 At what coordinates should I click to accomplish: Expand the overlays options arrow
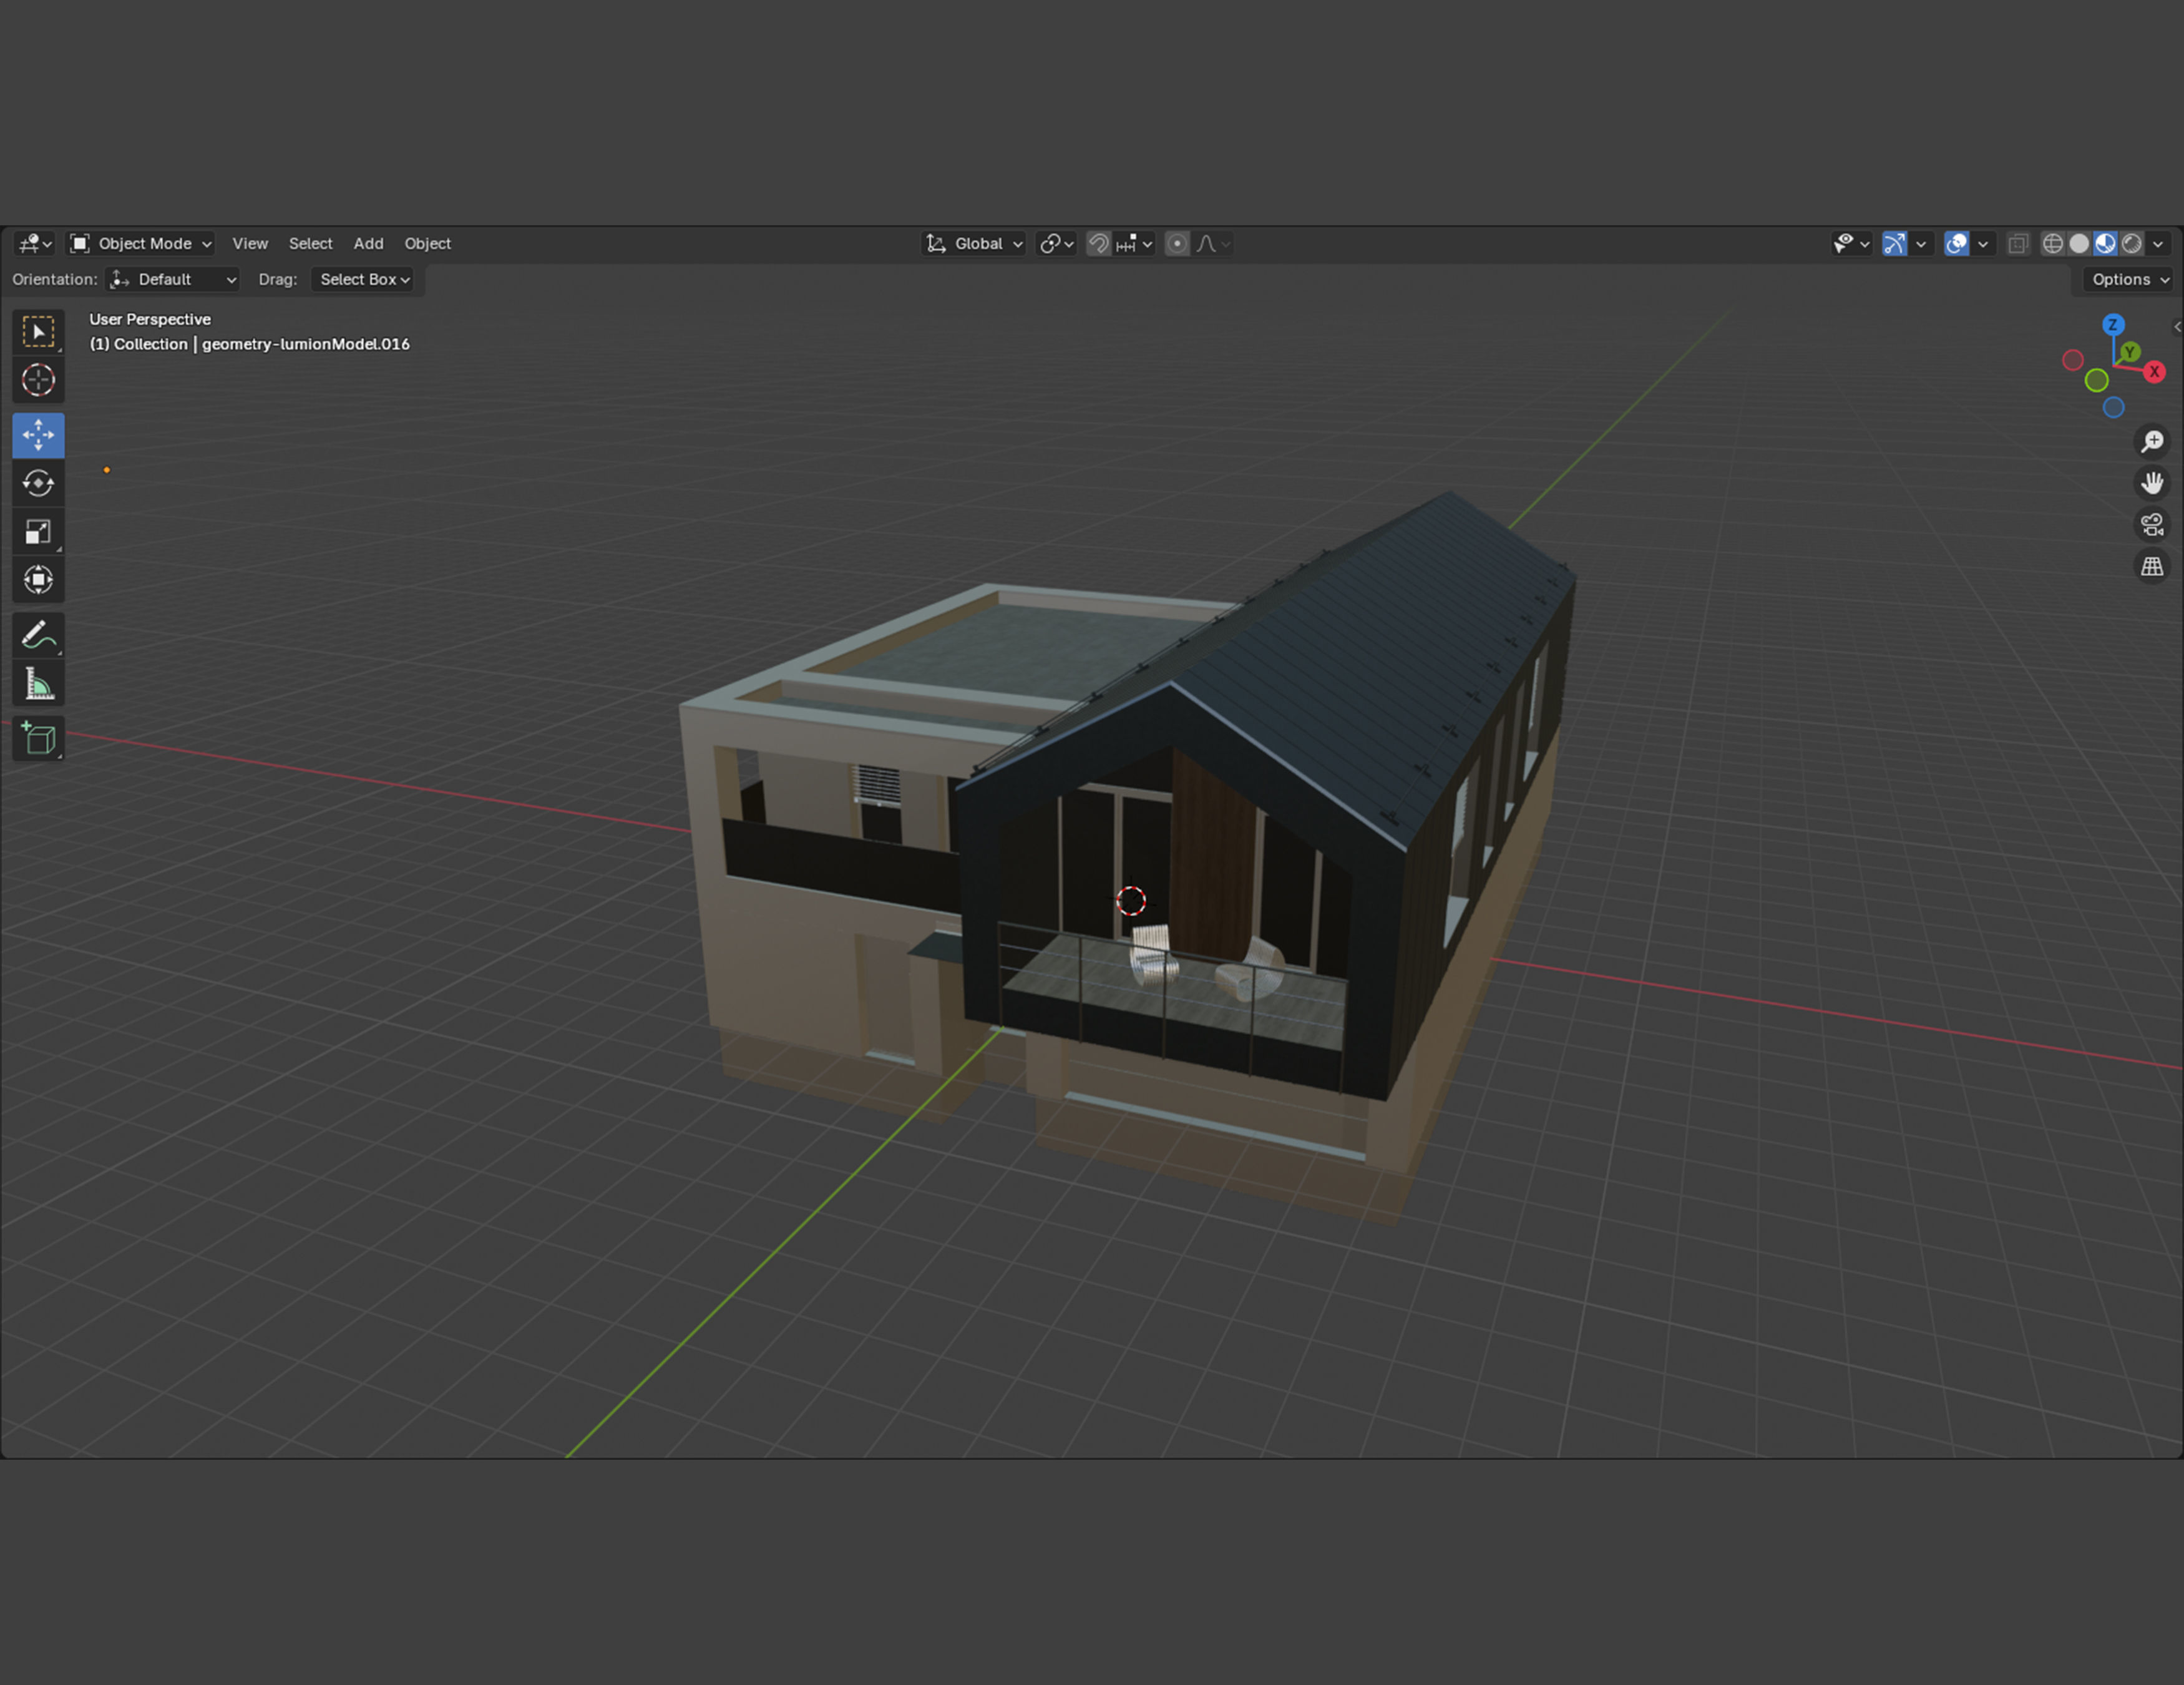[1982, 244]
